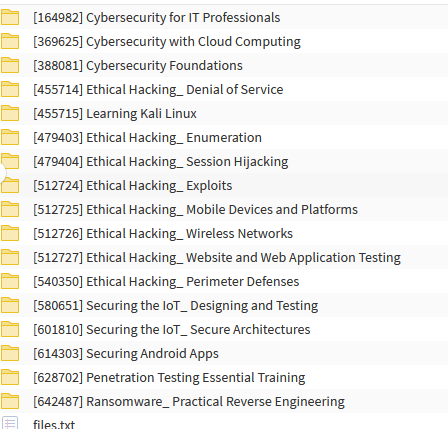
Task: Select folder icon for Learning Kali Linux
Action: (x=10, y=113)
